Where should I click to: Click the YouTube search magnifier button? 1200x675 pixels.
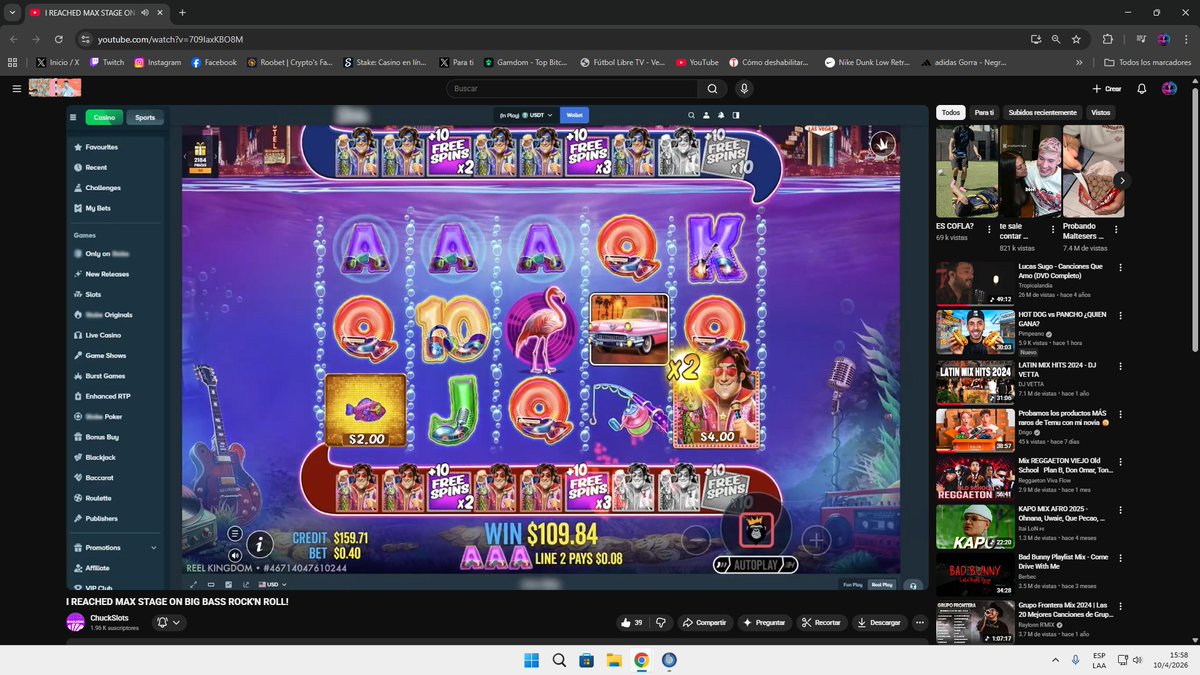[711, 88]
